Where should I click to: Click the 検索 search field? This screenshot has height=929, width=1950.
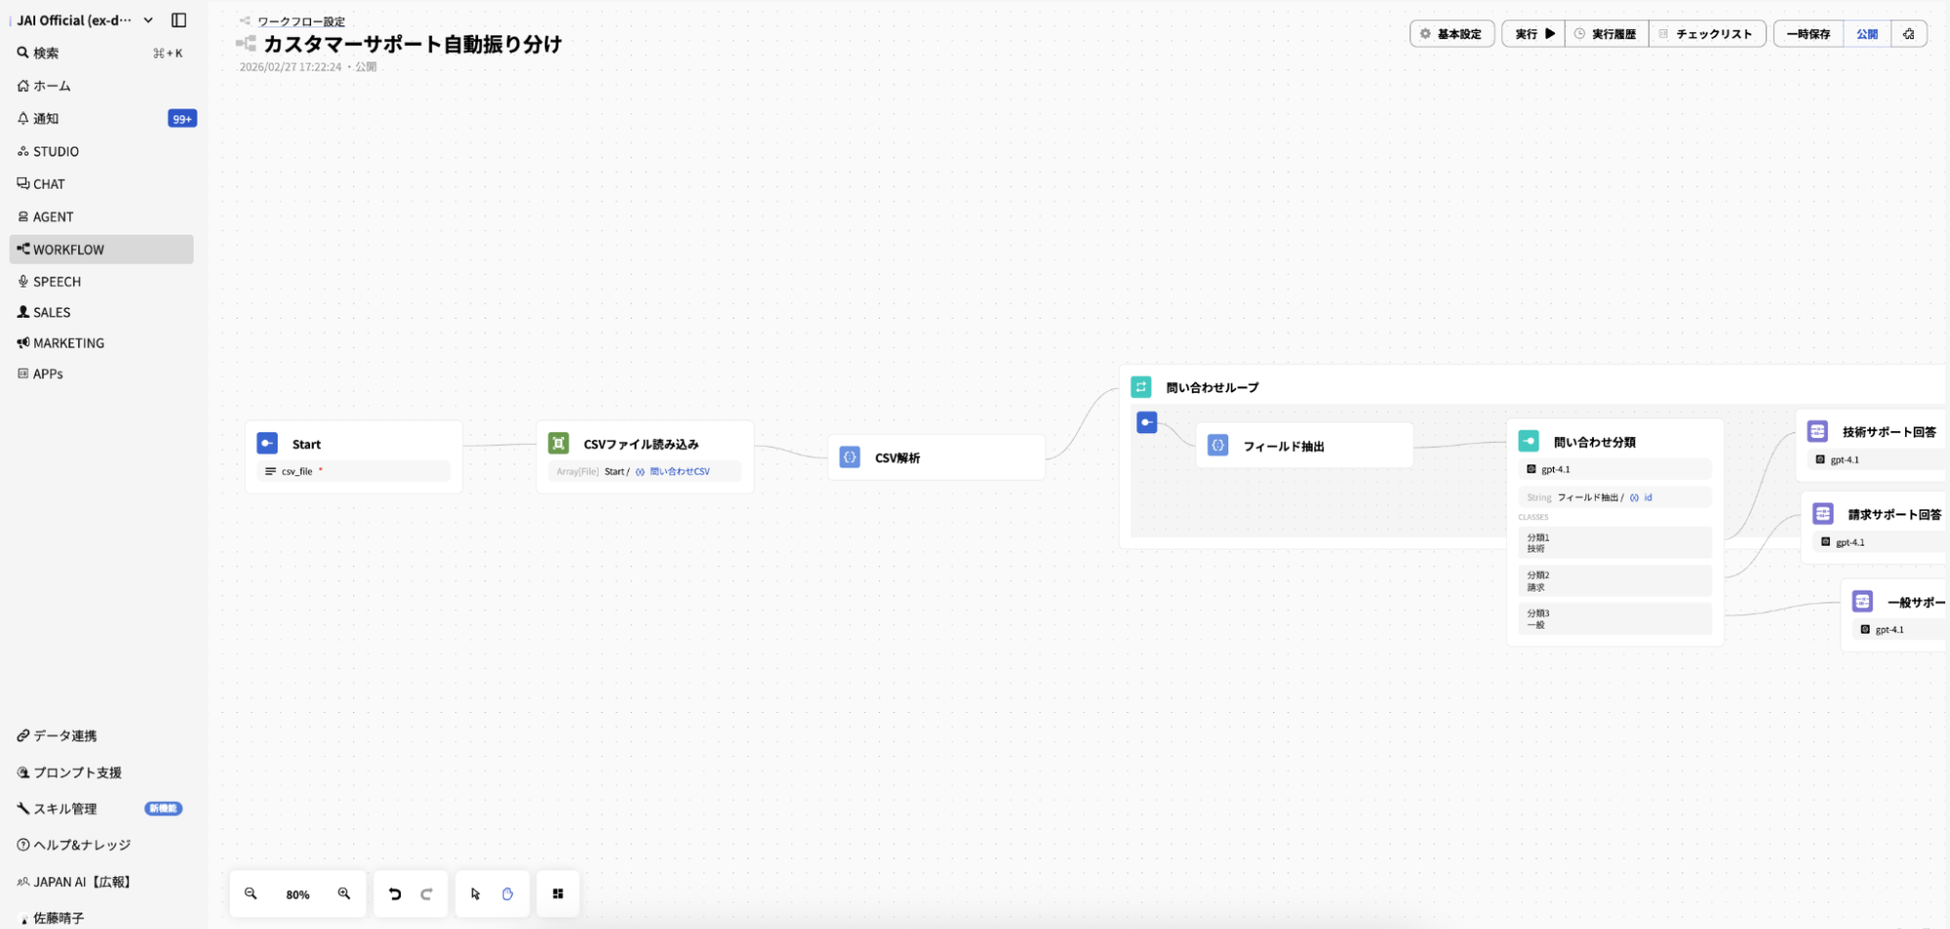tap(46, 53)
